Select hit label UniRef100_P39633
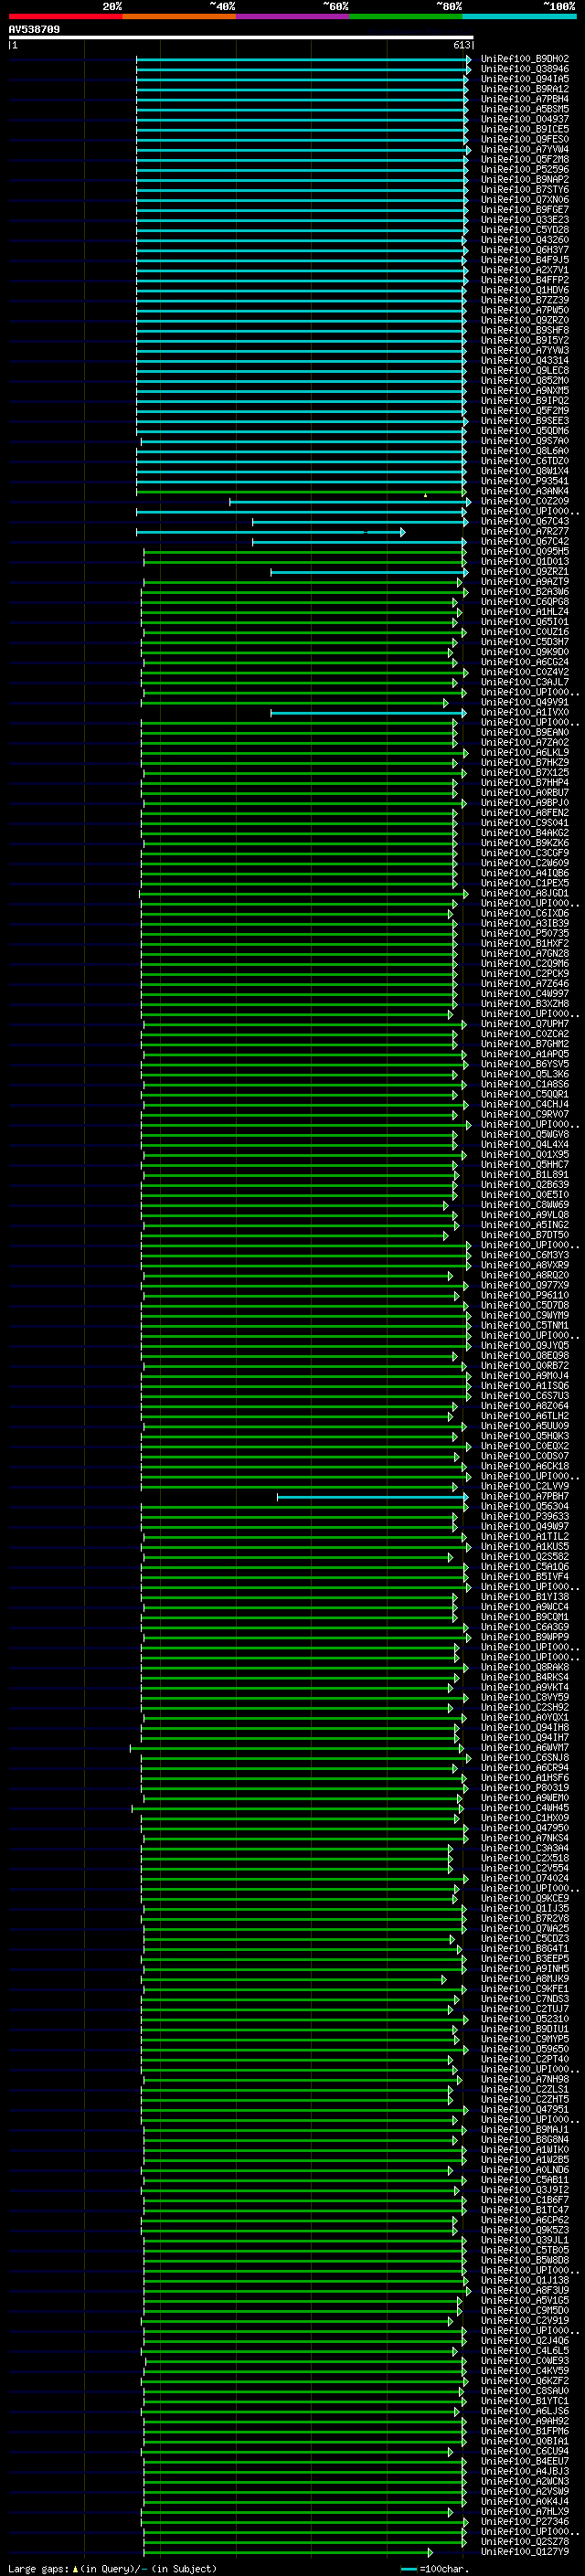This screenshot has width=585, height=2576. click(525, 1516)
